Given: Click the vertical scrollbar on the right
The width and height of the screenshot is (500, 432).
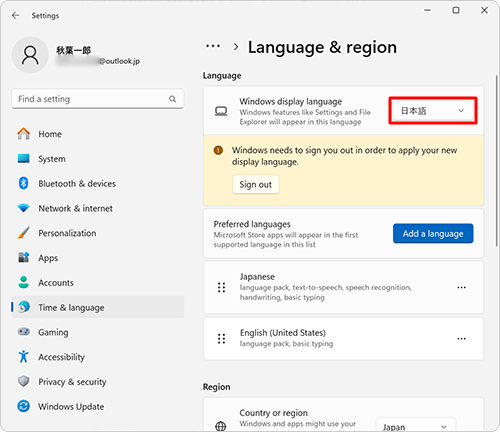Looking at the screenshot, I should pyautogui.click(x=496, y=160).
